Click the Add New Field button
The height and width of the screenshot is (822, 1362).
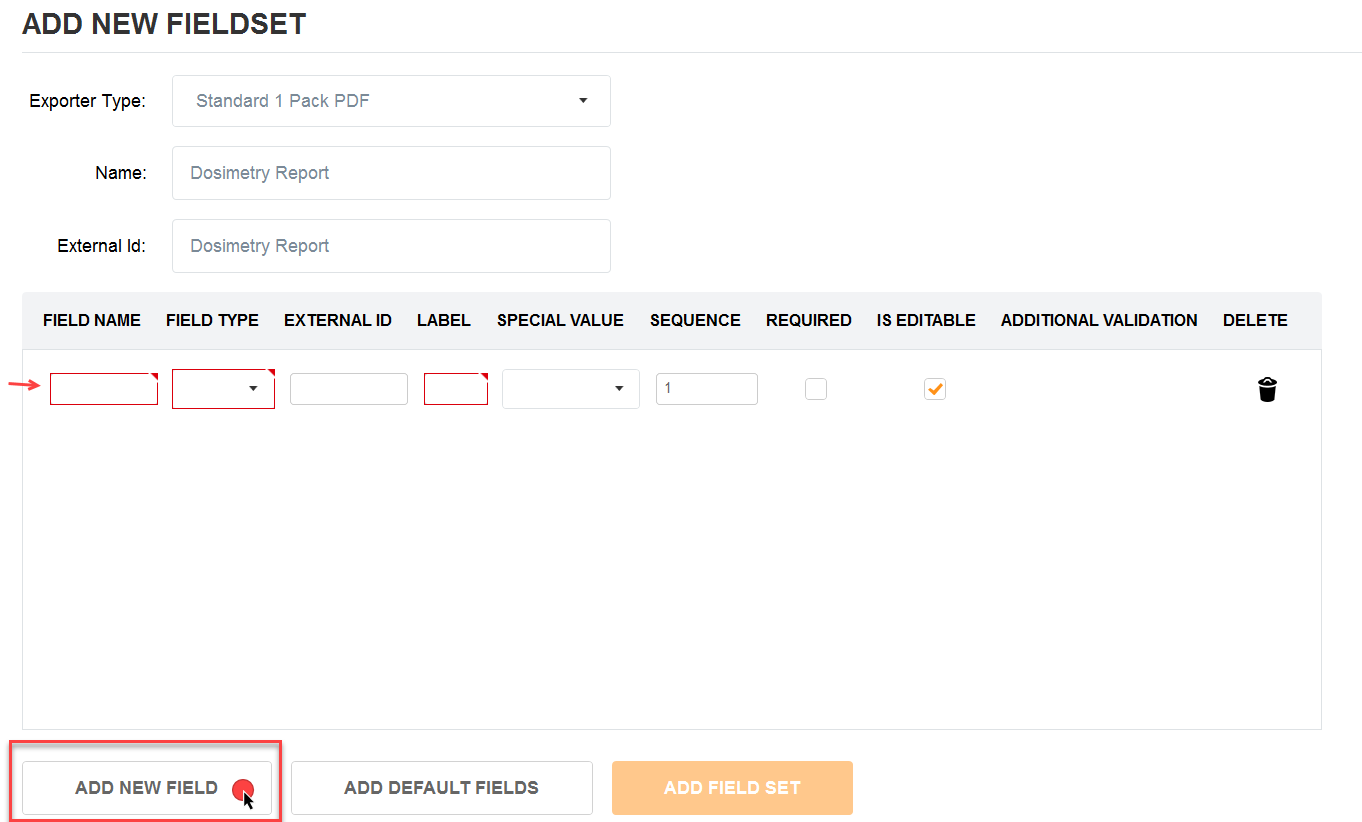147,788
